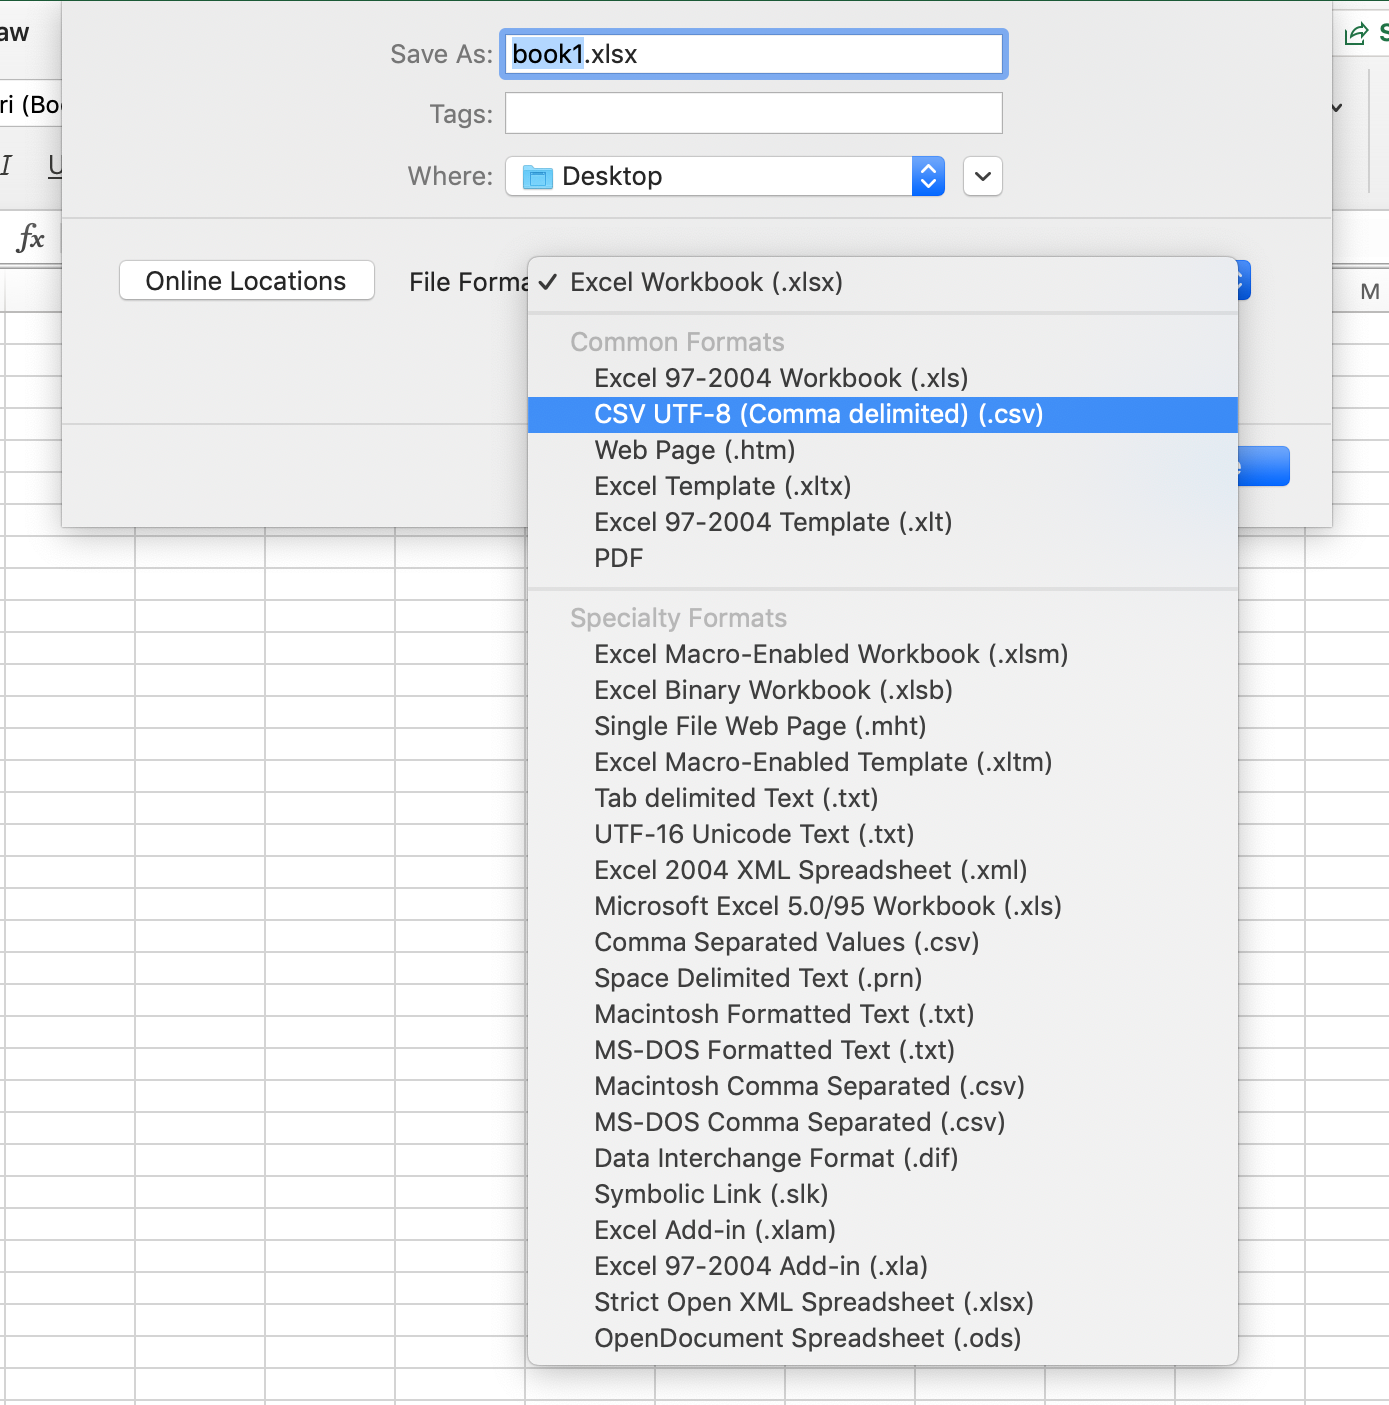Select Symbolic Link (.slk) format
Image resolution: width=1389 pixels, height=1405 pixels.
tap(882, 1194)
